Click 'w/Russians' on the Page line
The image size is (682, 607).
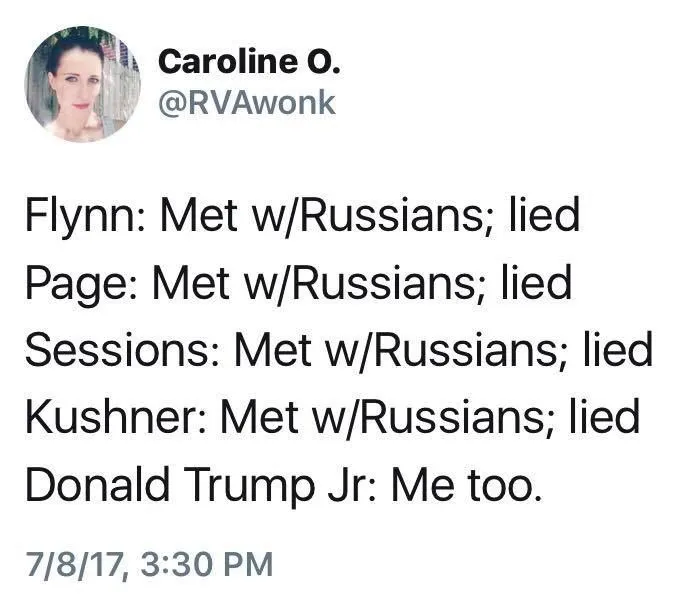click(x=358, y=285)
